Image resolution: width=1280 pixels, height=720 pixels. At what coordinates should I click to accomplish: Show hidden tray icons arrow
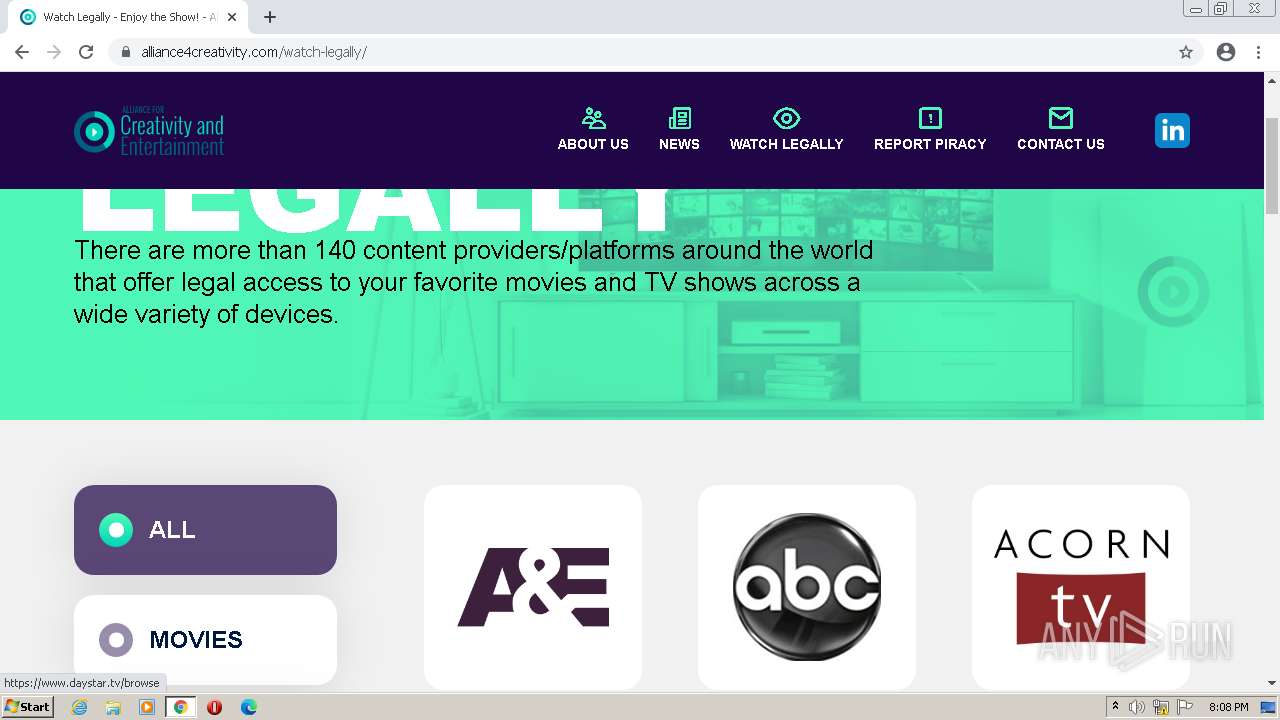[1115, 707]
